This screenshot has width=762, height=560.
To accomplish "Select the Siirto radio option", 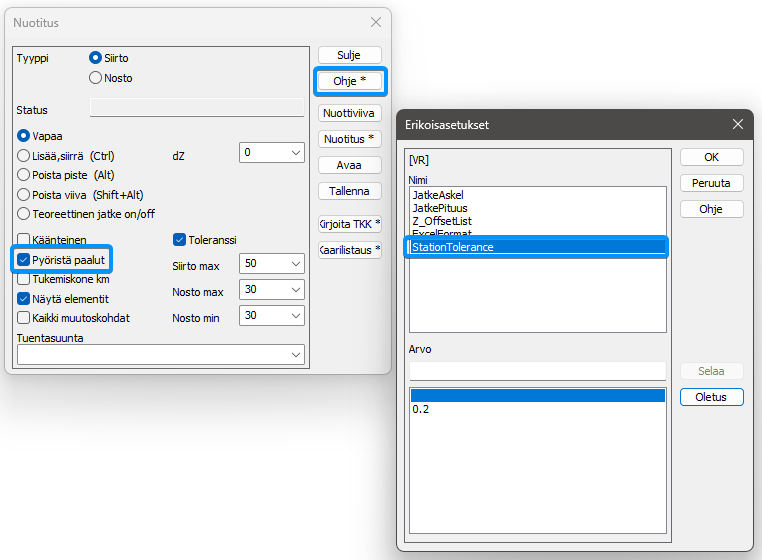I will tap(96, 58).
